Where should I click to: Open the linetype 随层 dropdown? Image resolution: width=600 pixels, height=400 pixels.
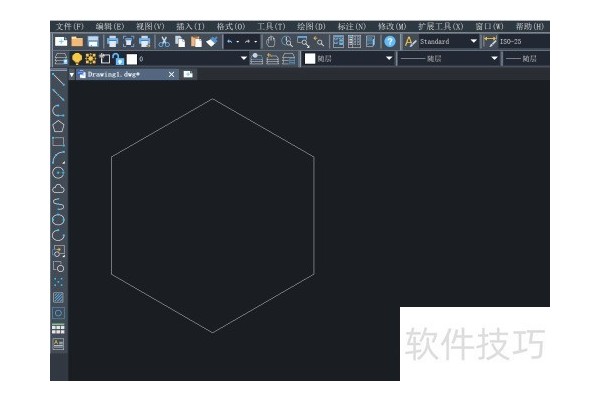pos(494,59)
